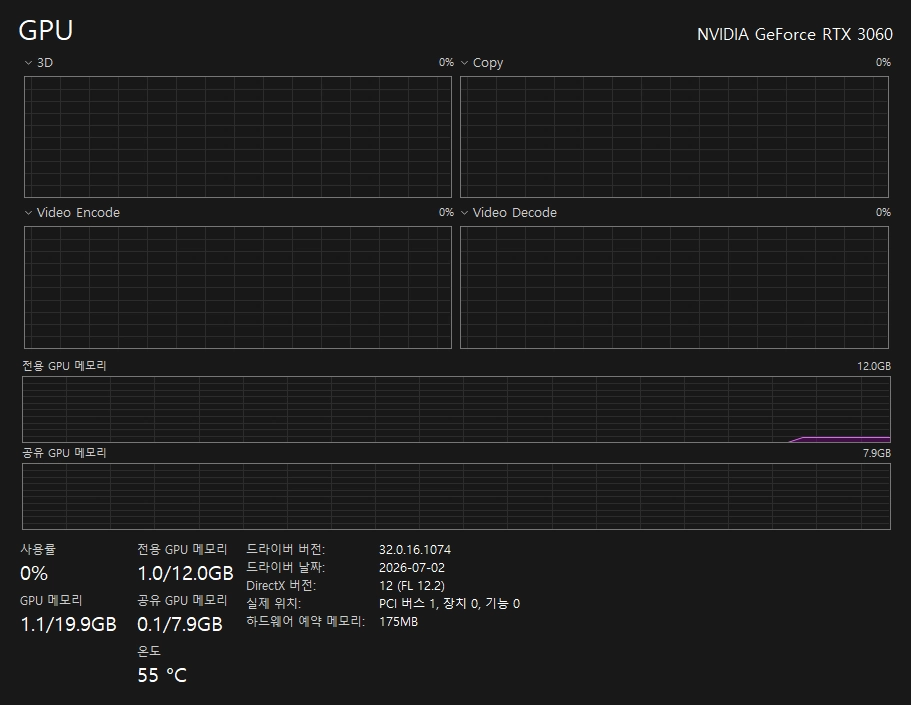Click the 전용 GPU 메모리 graph
The height and width of the screenshot is (705, 911).
456,410
